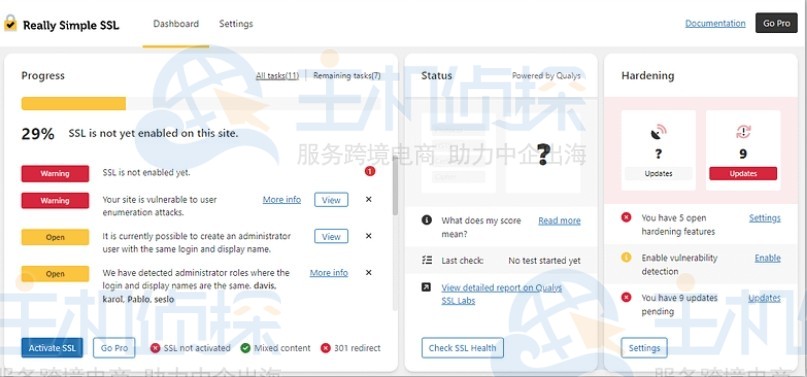The height and width of the screenshot is (377, 807).
Task: Dismiss the detected administrator roles task
Action: (x=369, y=273)
